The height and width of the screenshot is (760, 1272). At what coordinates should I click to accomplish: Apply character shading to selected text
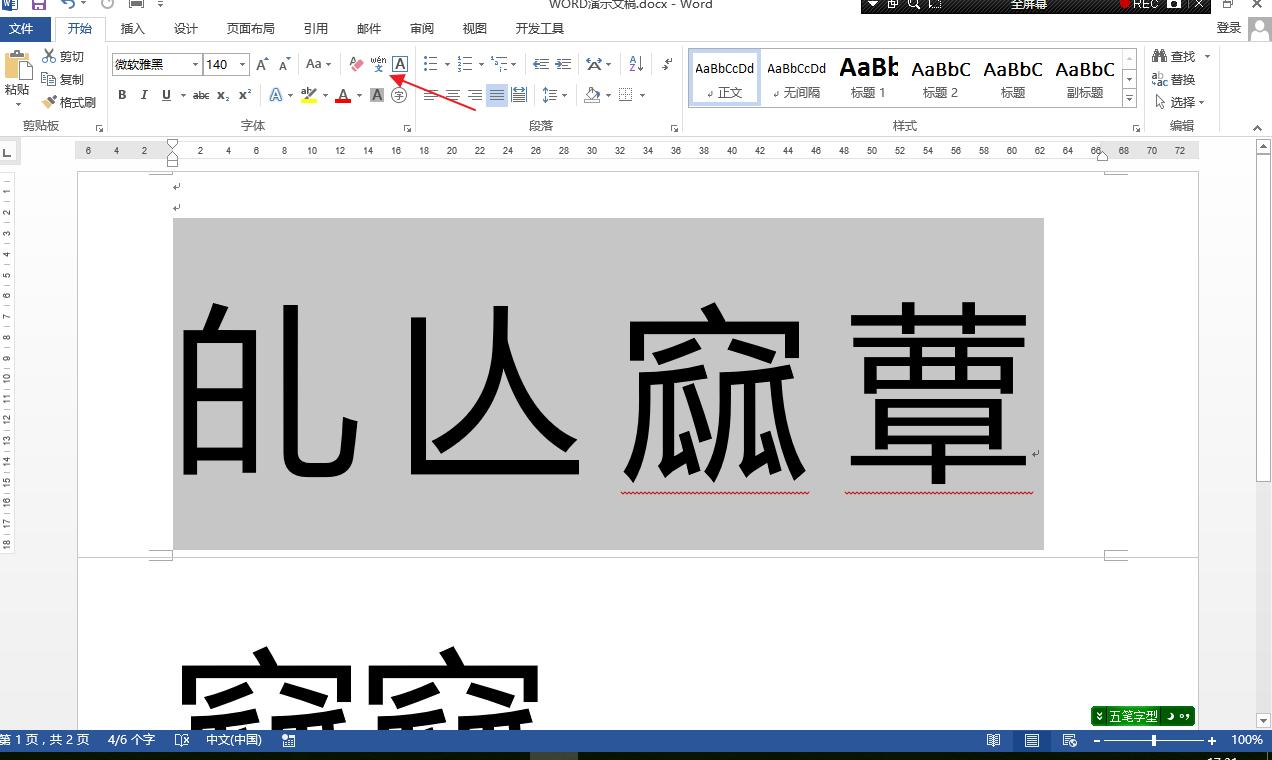point(377,94)
